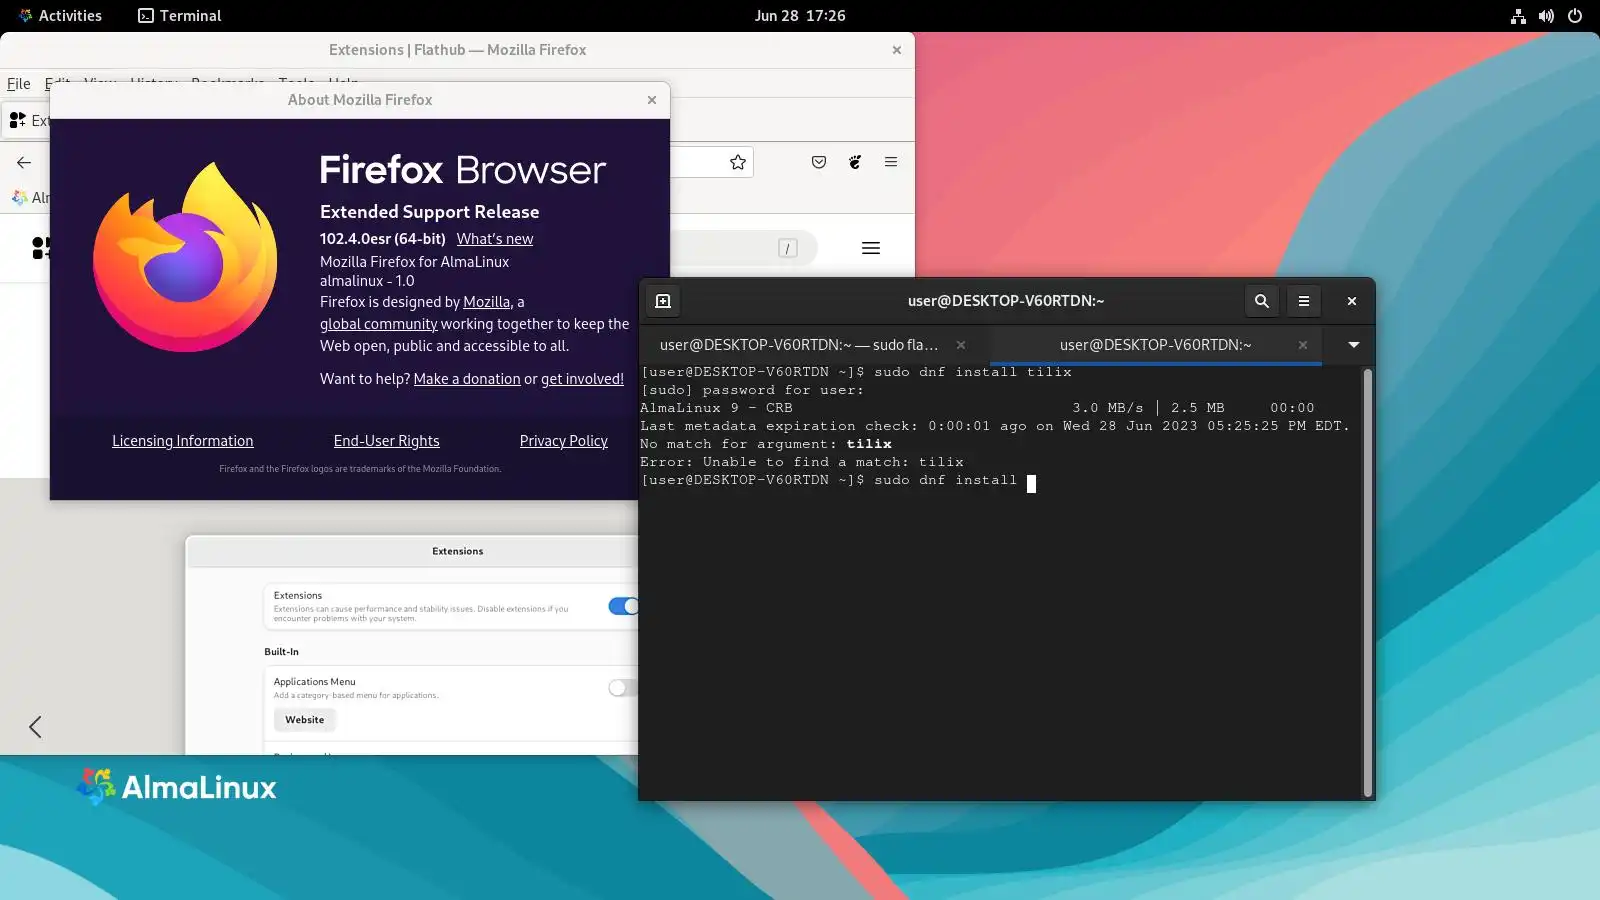This screenshot has width=1600, height=900.
Task: Open the "global community" link
Action: (378, 324)
